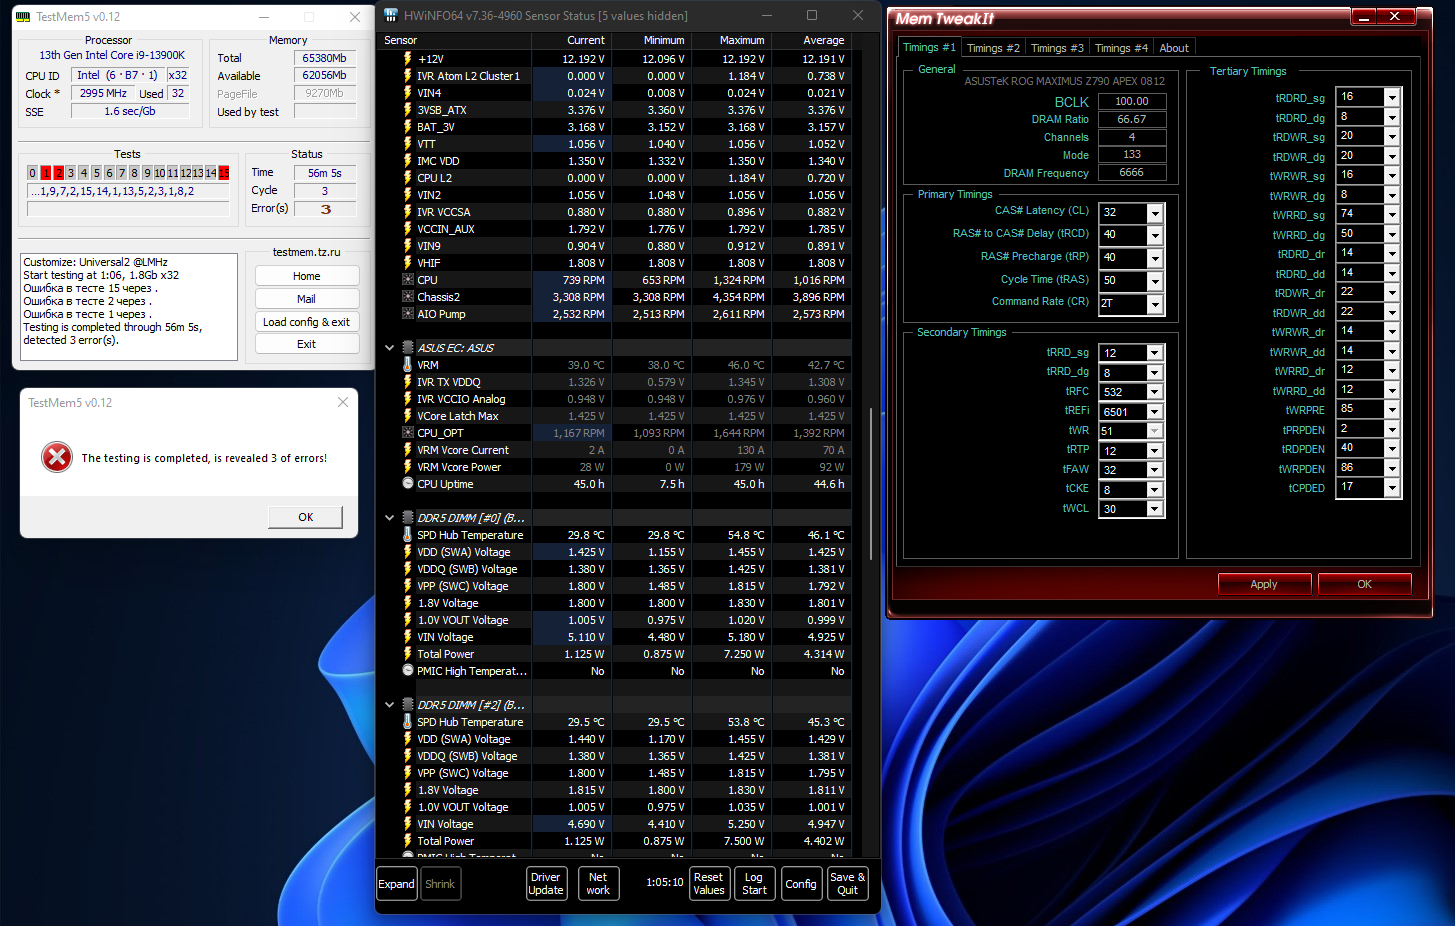Open the tFAW dropdown
This screenshot has width=1455, height=926.
pyautogui.click(x=1155, y=470)
